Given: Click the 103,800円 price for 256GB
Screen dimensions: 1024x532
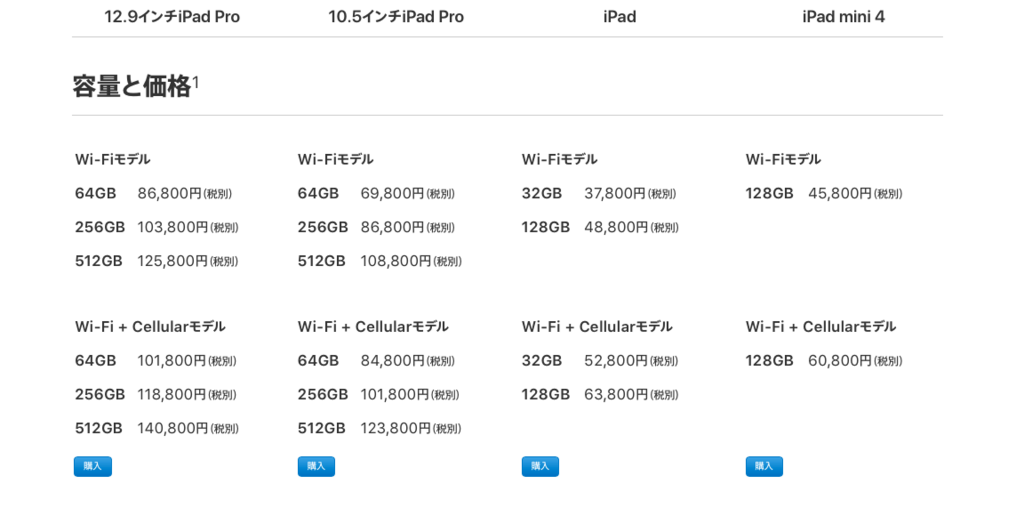Looking at the screenshot, I should [x=172, y=227].
